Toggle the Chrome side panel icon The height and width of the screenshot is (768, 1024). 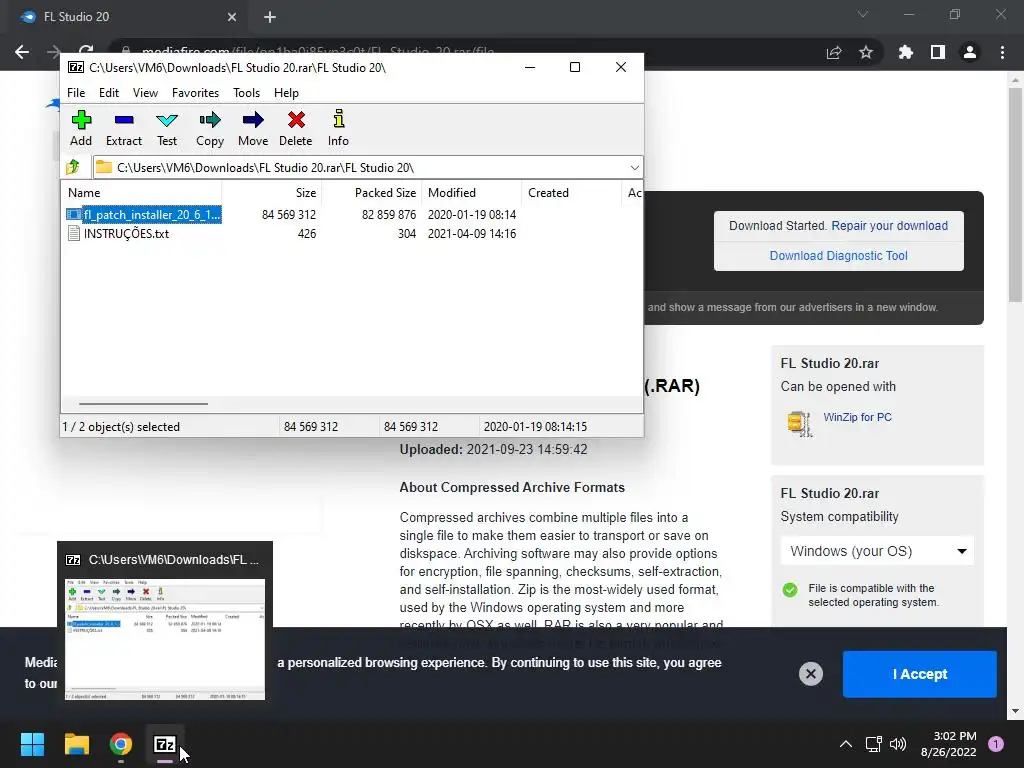click(x=938, y=52)
